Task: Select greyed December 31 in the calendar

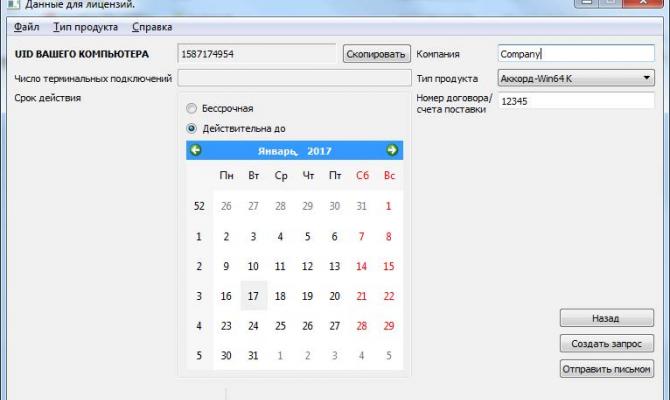Action: [361, 206]
